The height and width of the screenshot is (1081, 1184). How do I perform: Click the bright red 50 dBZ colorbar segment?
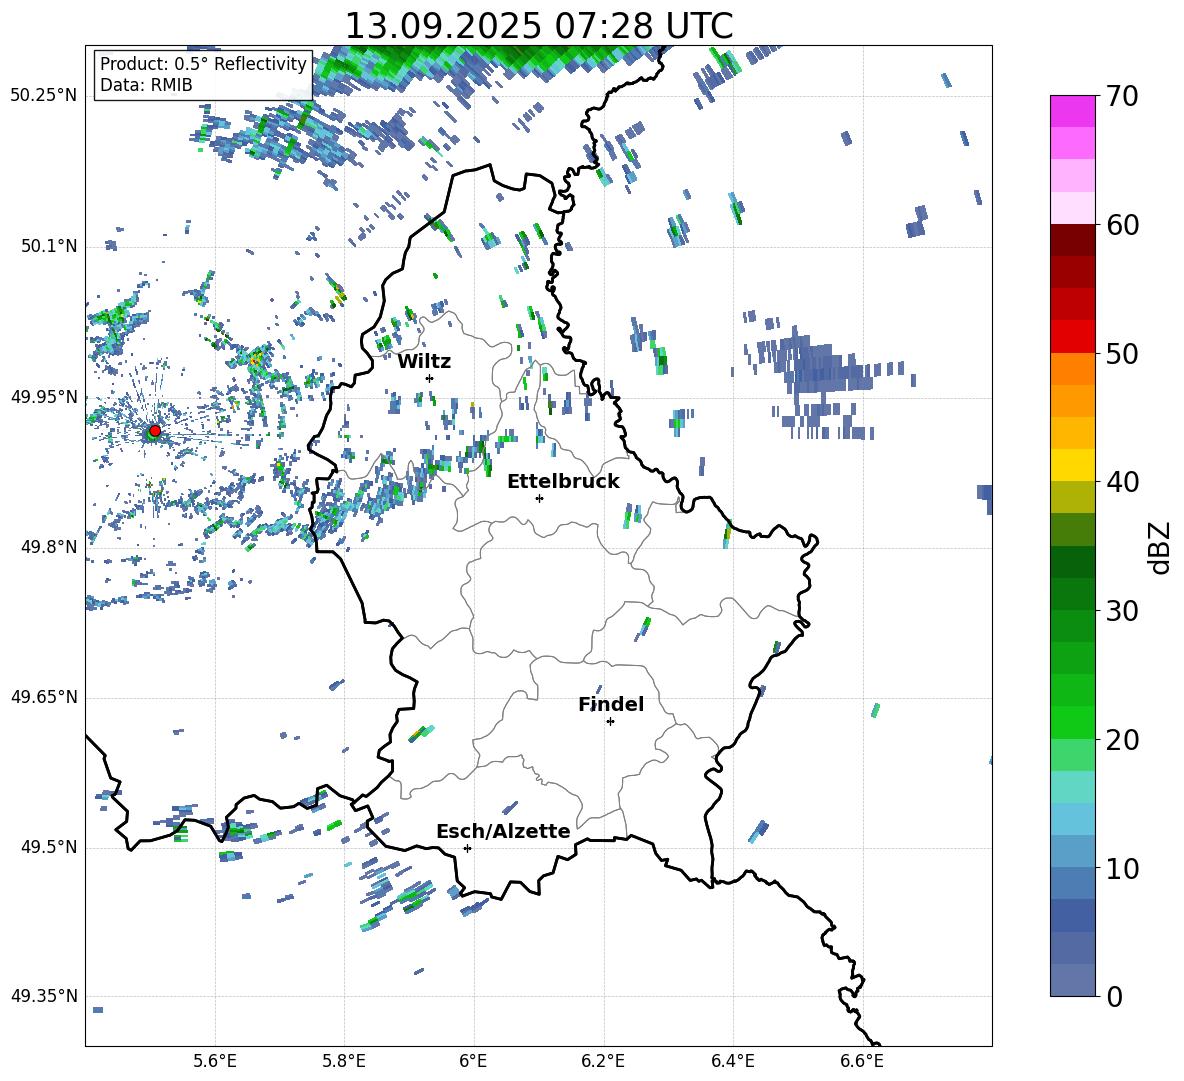coord(1073,337)
